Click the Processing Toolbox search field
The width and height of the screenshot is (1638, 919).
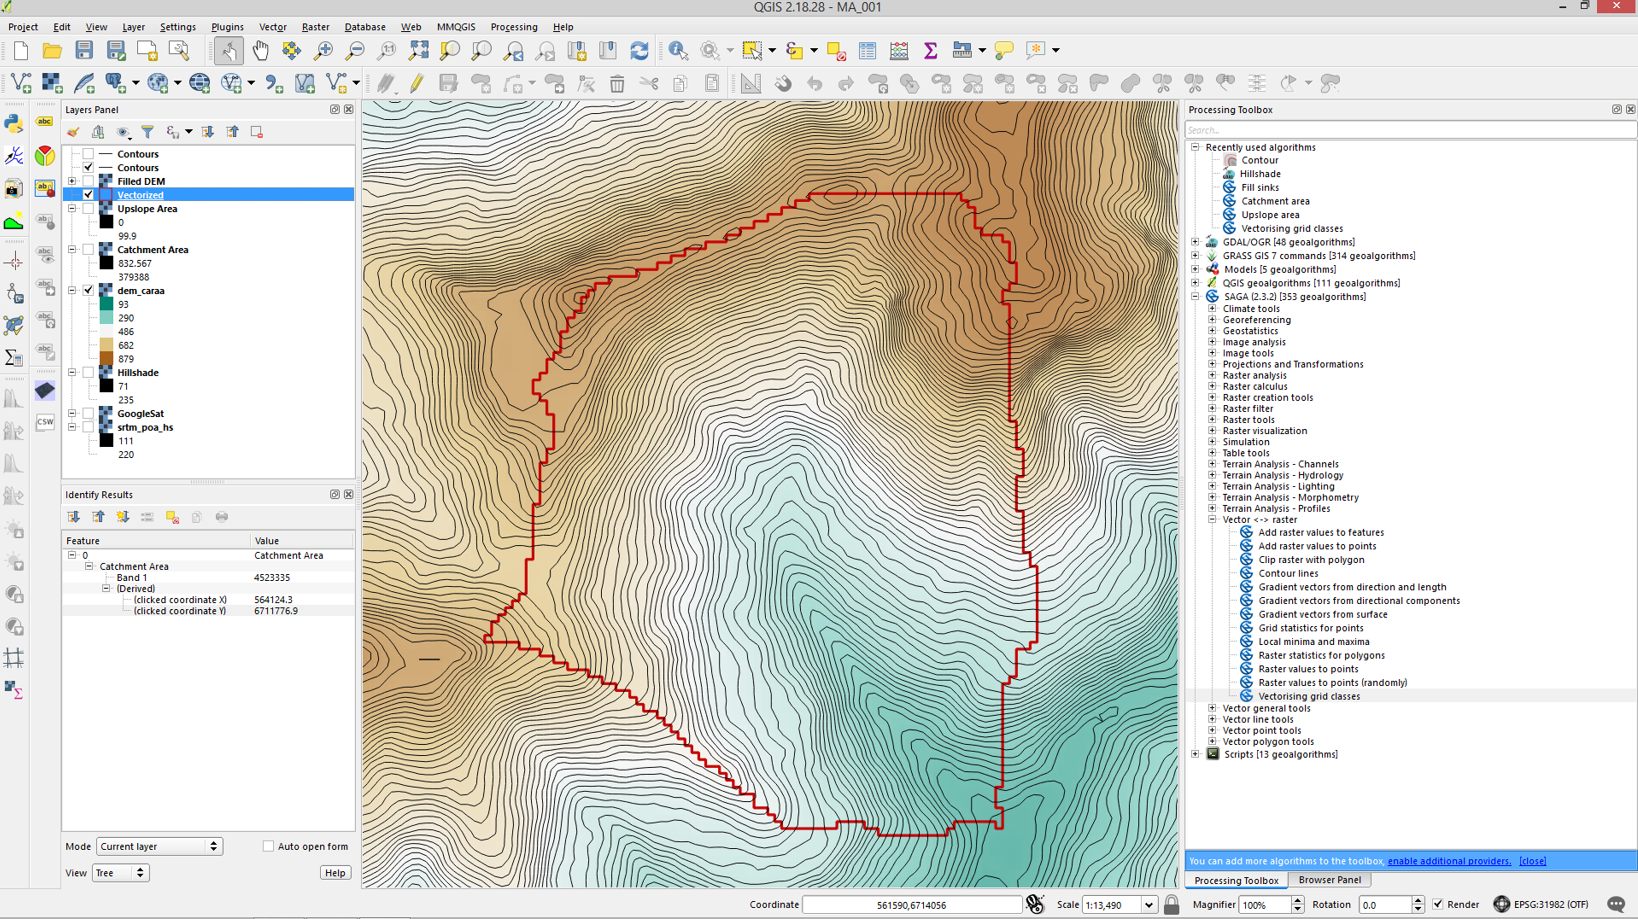pyautogui.click(x=1409, y=130)
